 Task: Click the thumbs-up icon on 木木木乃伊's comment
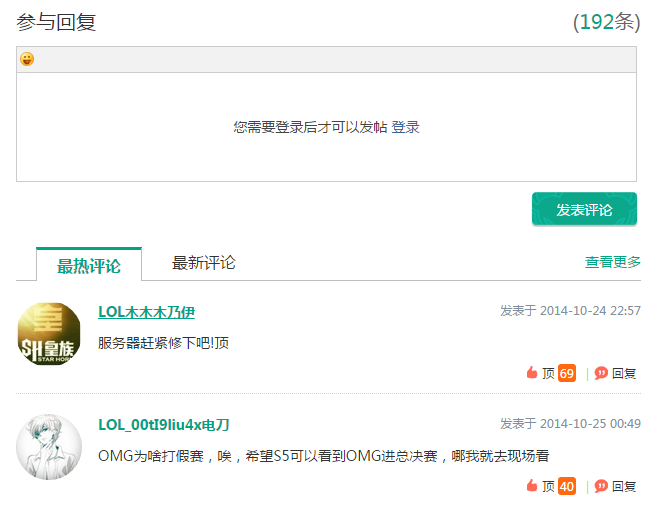[532, 373]
